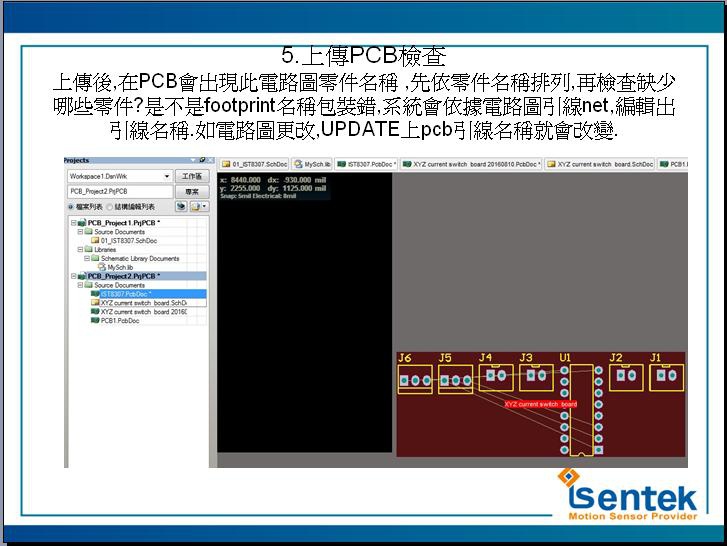Click the library icon beside MySch.lib tree item
Screen dimensions: 727x546
pyautogui.click(x=102, y=267)
